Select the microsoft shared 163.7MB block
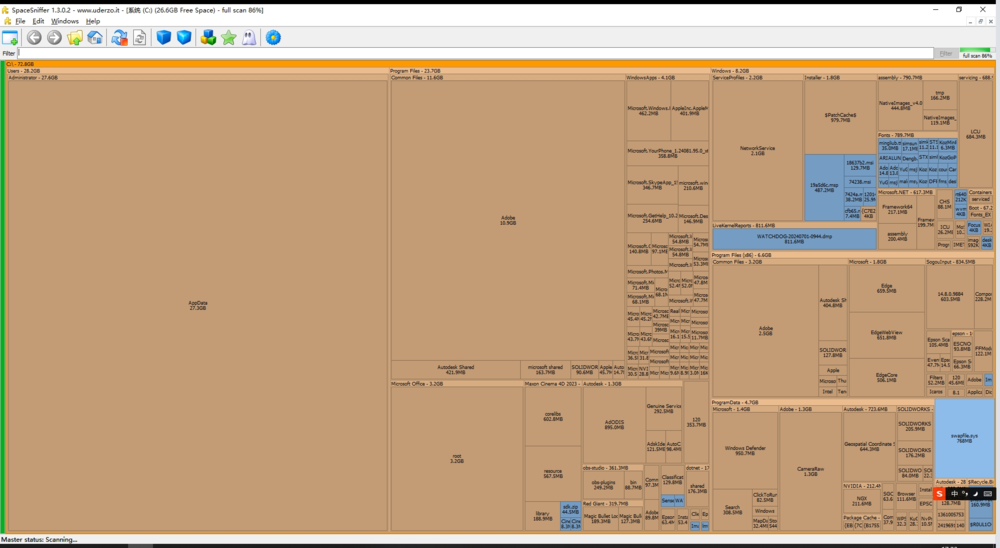This screenshot has width=1000, height=548. tap(545, 369)
